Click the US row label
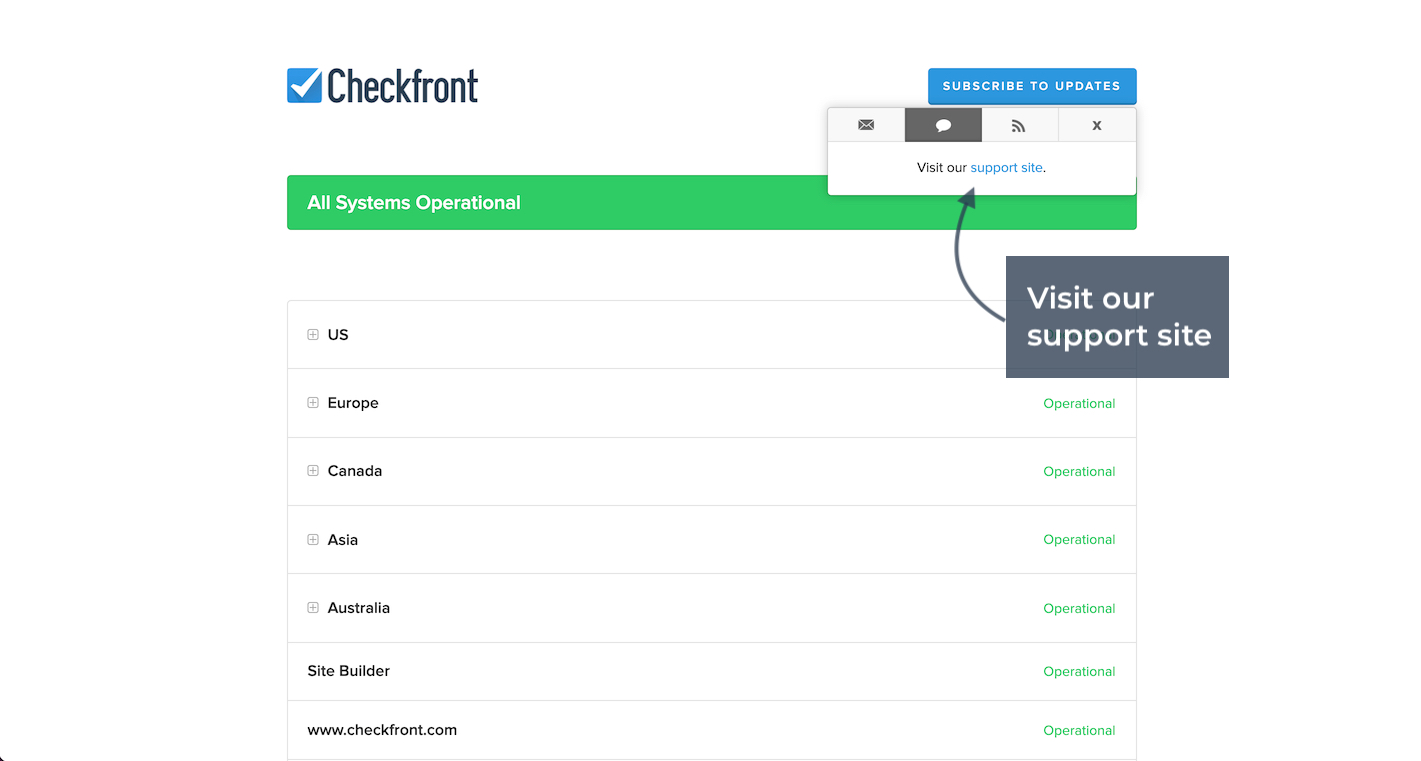Image resolution: width=1421 pixels, height=761 pixels. (338, 335)
